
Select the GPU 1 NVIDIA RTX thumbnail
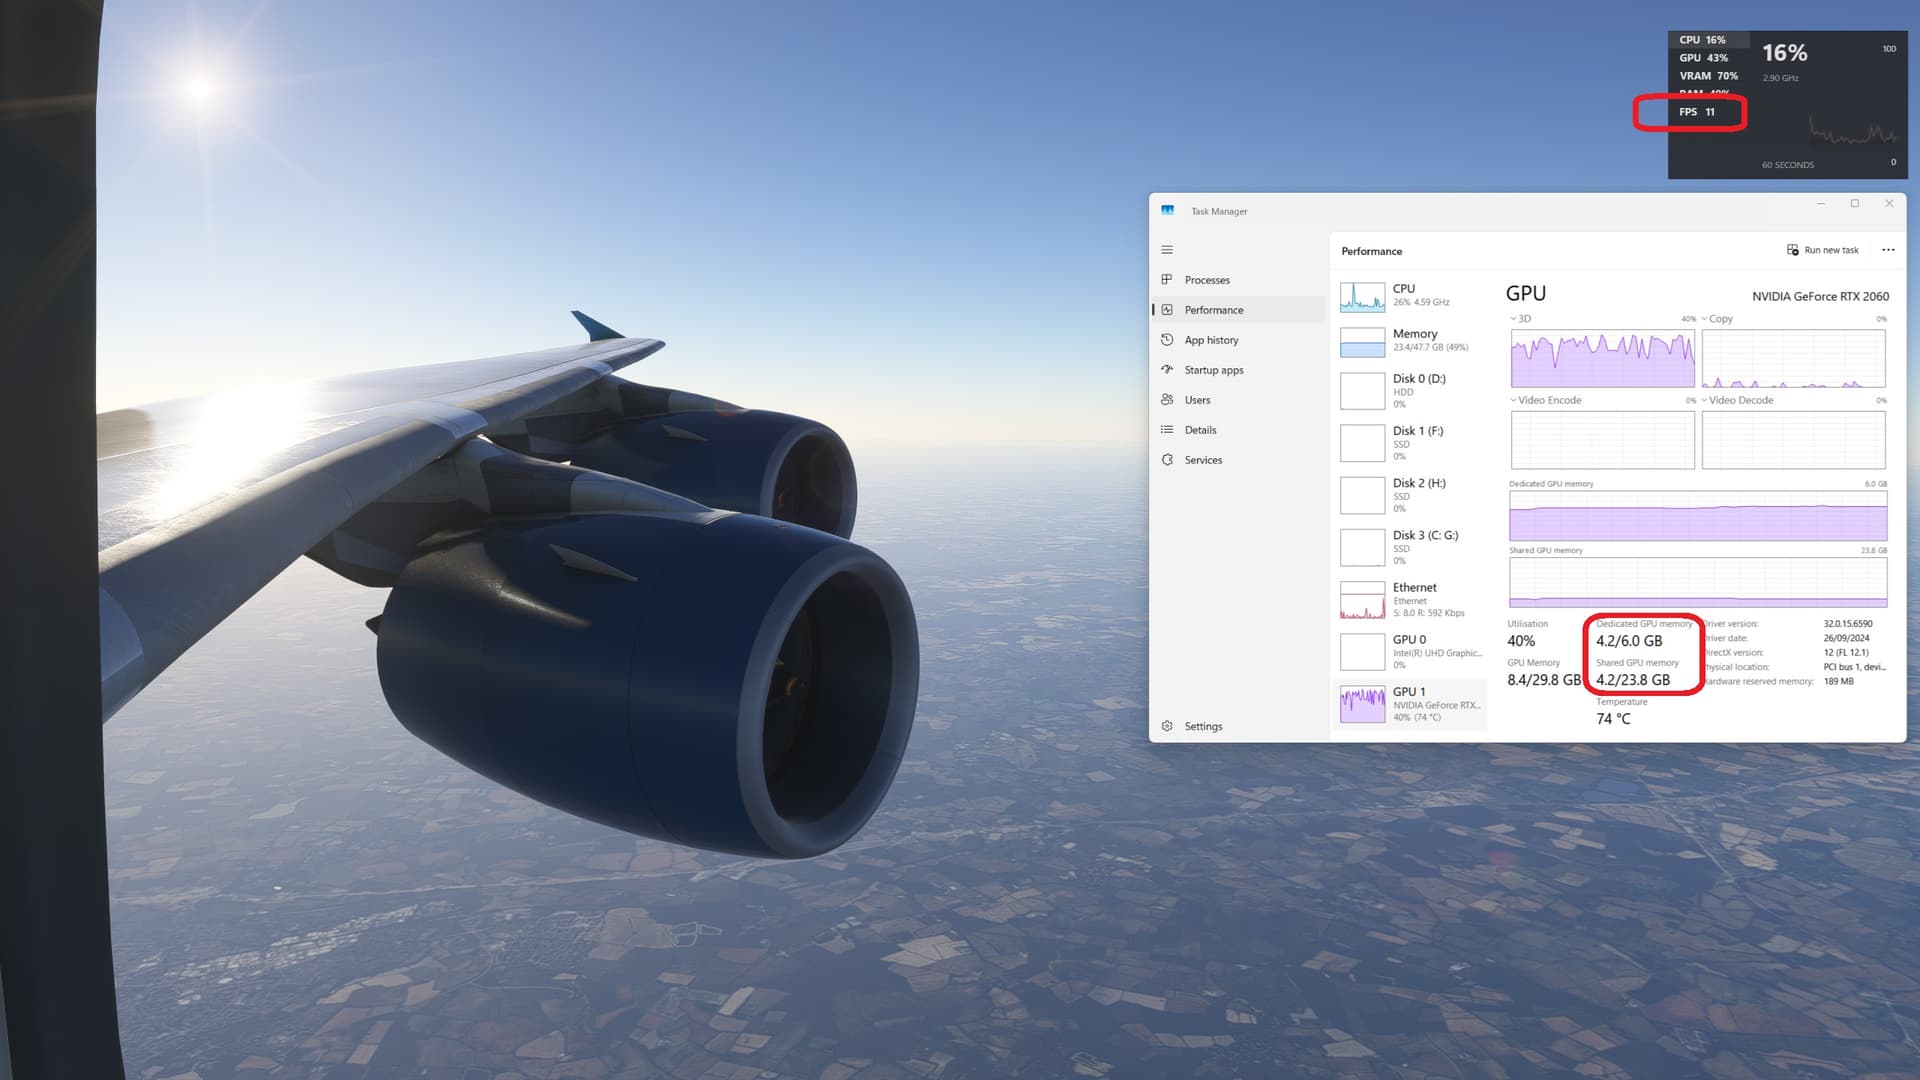(x=1362, y=702)
